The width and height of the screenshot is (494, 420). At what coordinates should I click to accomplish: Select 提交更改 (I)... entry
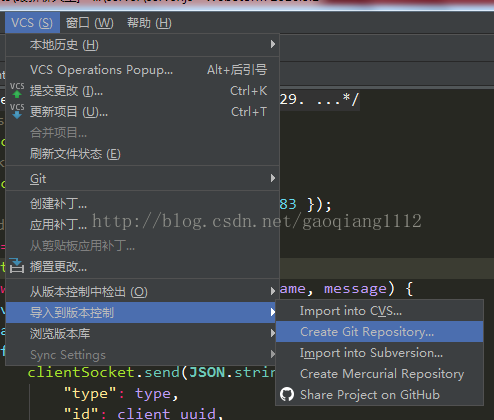pos(143,91)
